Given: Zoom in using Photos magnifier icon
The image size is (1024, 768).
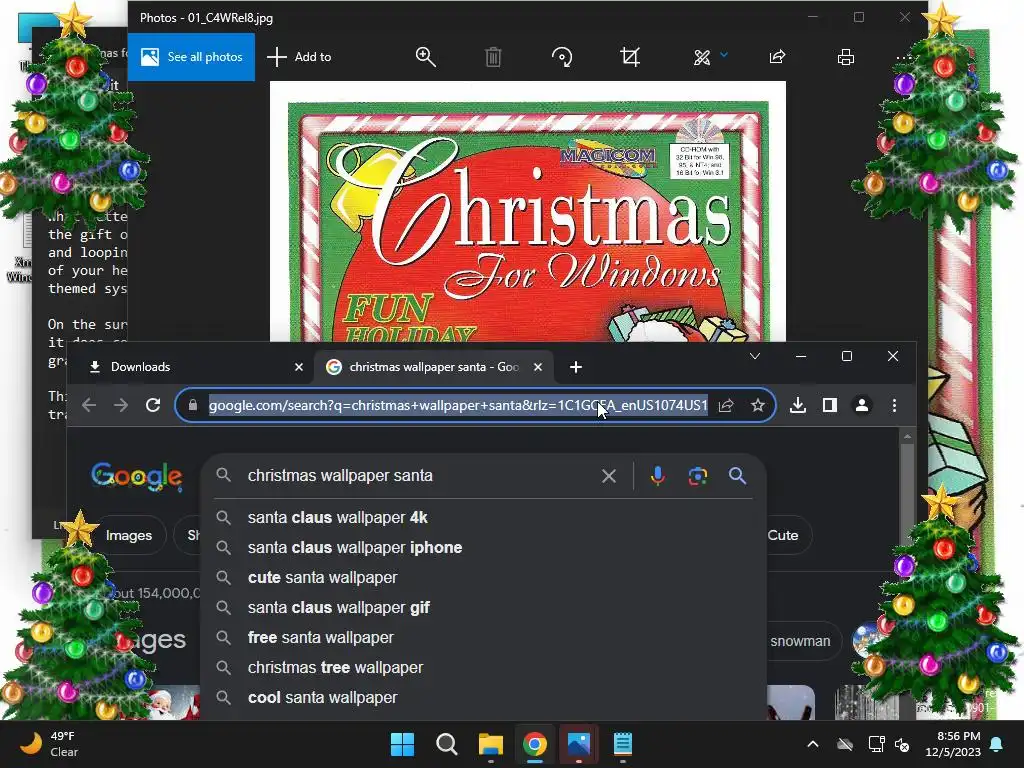Looking at the screenshot, I should [x=426, y=57].
